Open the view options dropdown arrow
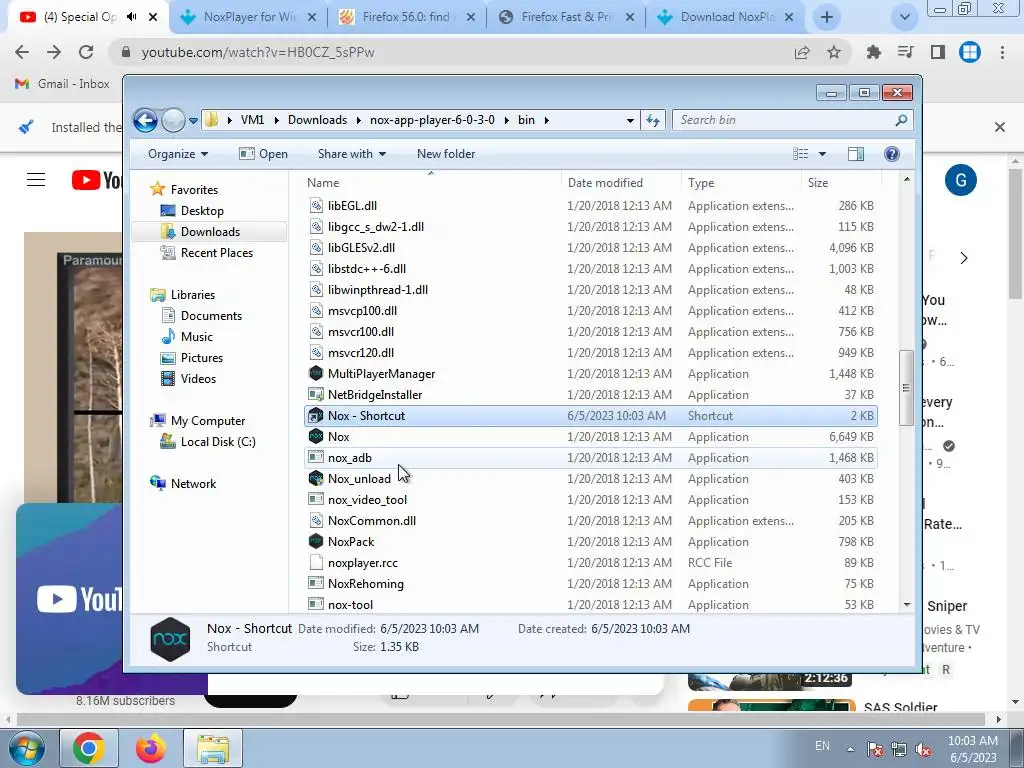This screenshot has width=1024, height=768. 822,154
